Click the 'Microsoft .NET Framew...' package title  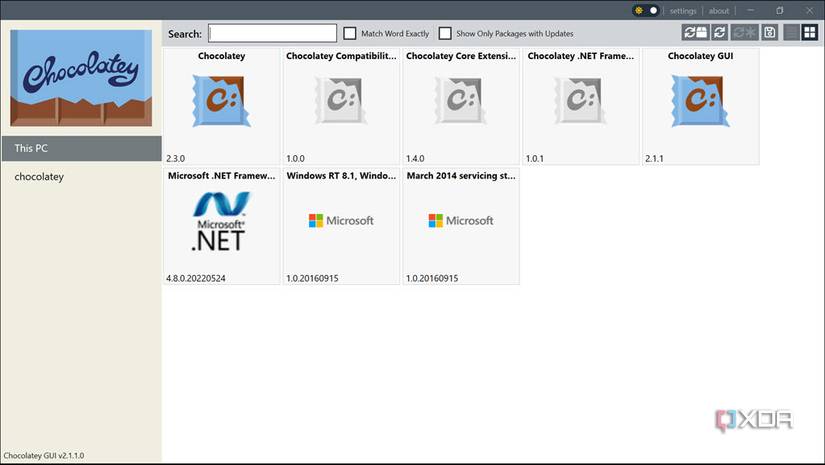pos(222,176)
